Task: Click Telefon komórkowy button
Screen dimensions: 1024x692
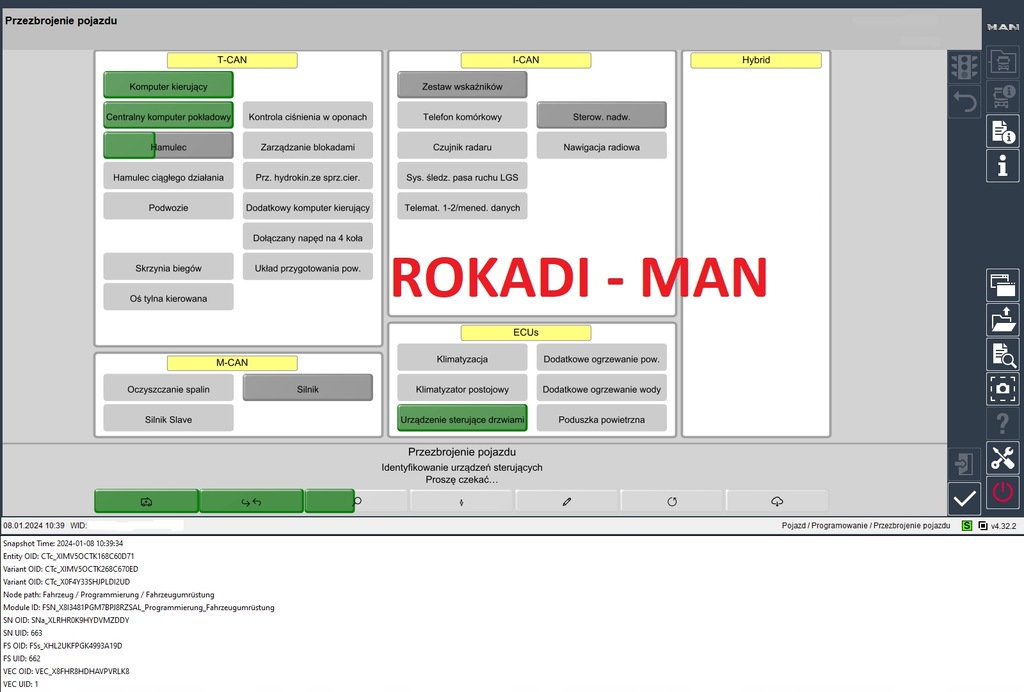Action: tap(462, 116)
